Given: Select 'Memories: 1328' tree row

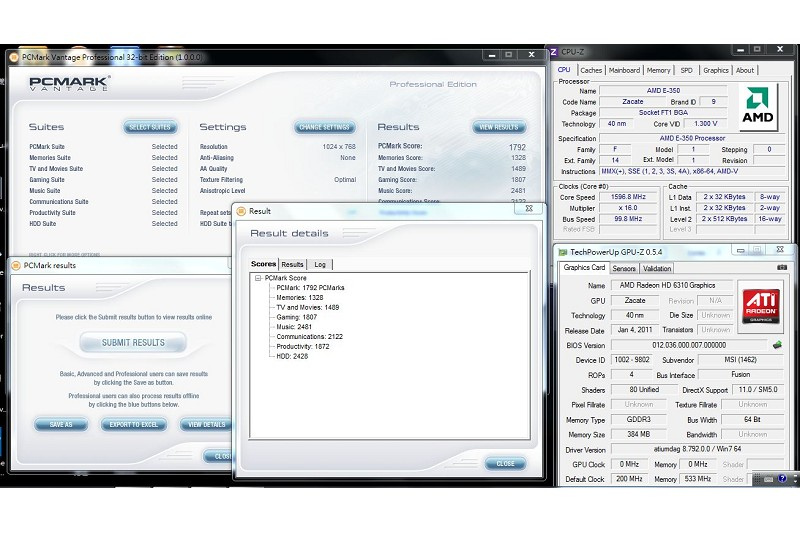Looking at the screenshot, I should point(299,298).
